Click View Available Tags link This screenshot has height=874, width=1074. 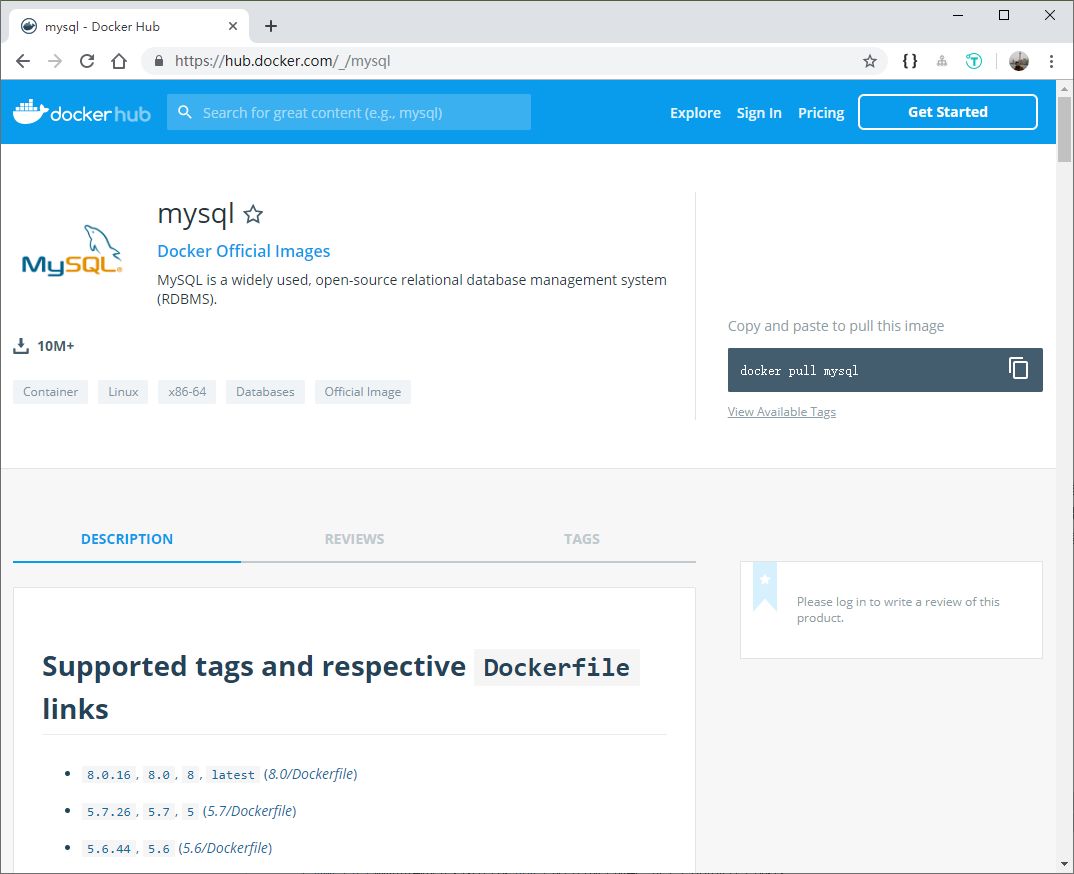(782, 412)
